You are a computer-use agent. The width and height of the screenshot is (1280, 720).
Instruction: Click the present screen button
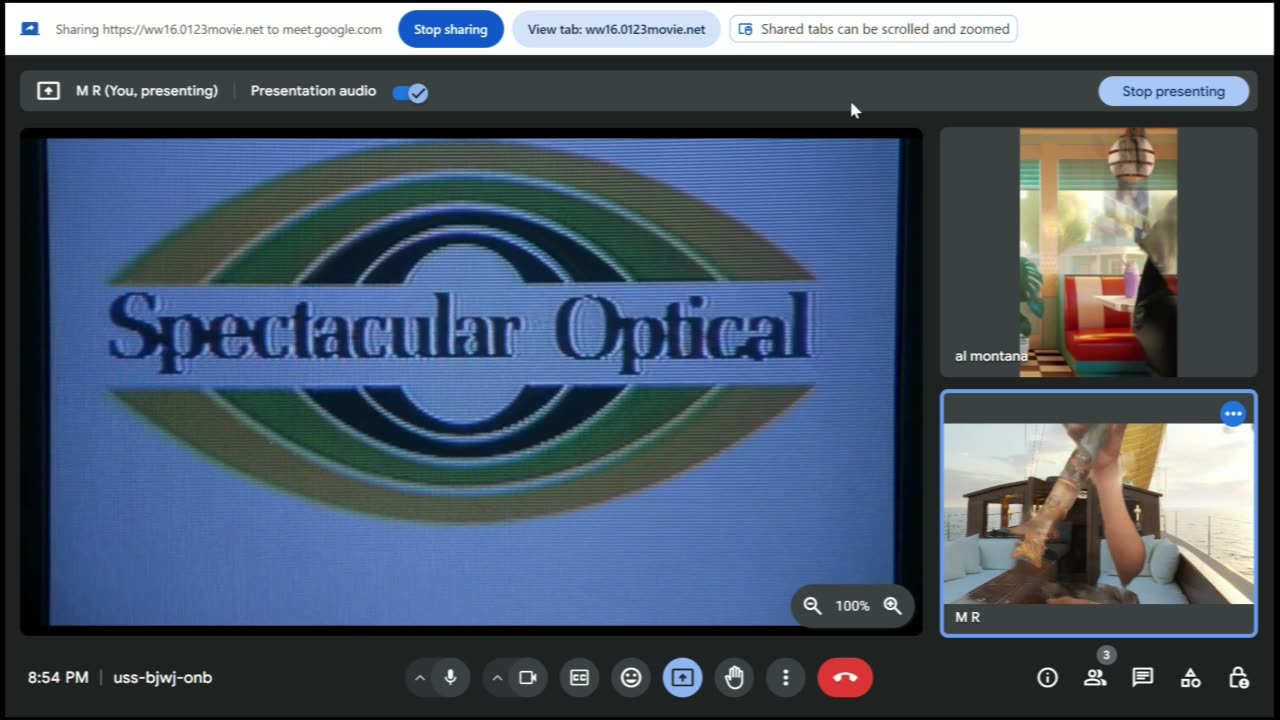tap(683, 678)
